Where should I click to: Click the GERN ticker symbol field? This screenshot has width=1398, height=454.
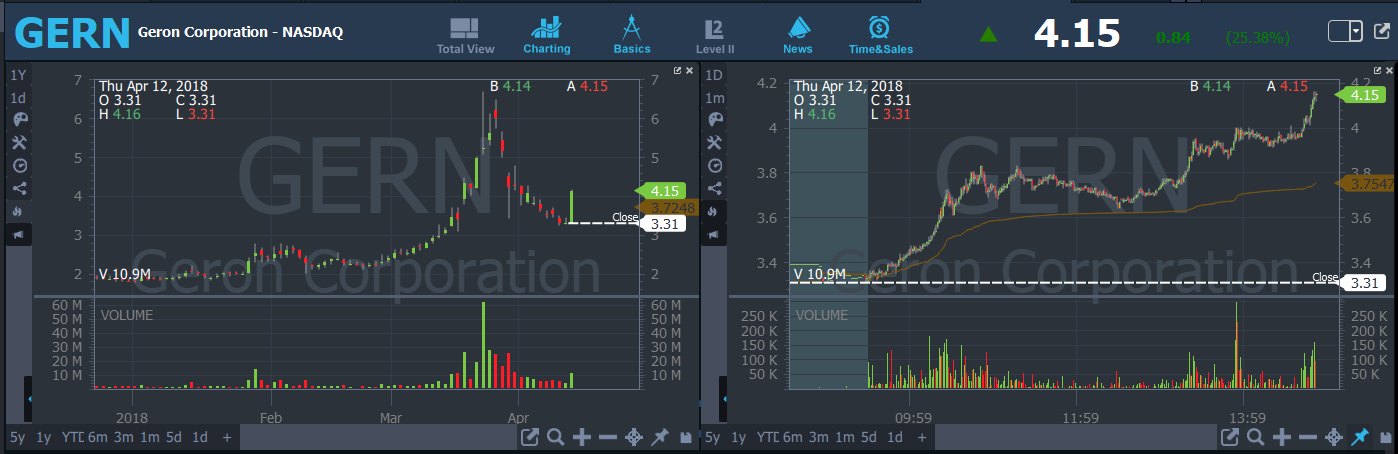(72, 33)
